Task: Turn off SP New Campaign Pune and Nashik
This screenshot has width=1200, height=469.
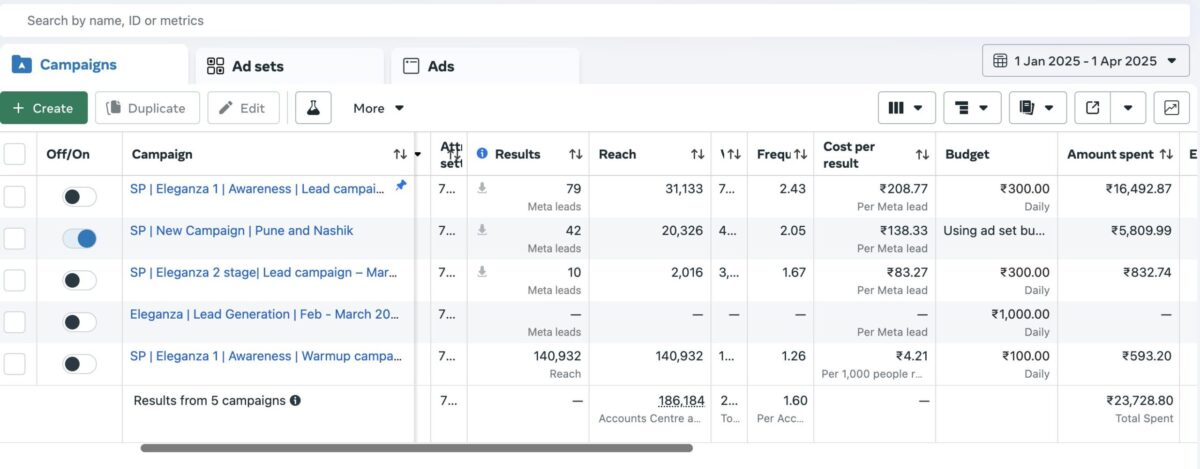Action: [79, 238]
